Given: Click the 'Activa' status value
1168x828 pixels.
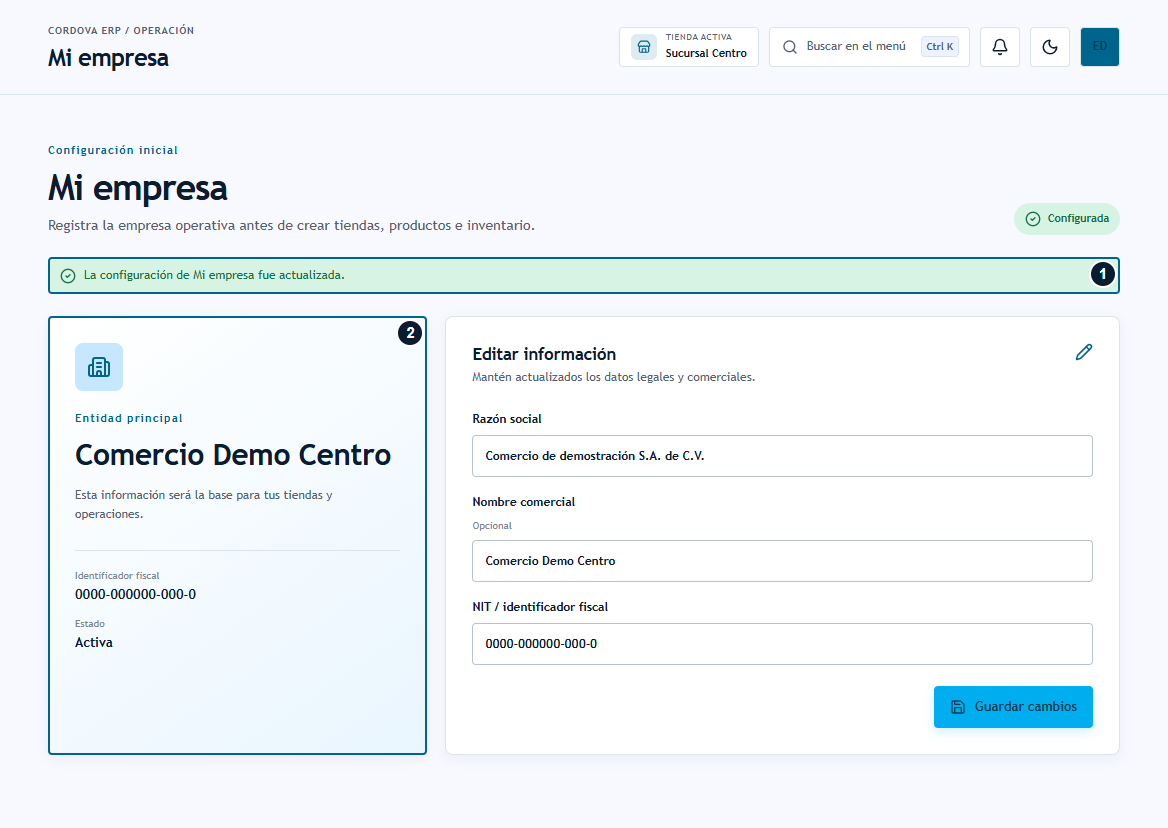Looking at the screenshot, I should [94, 643].
